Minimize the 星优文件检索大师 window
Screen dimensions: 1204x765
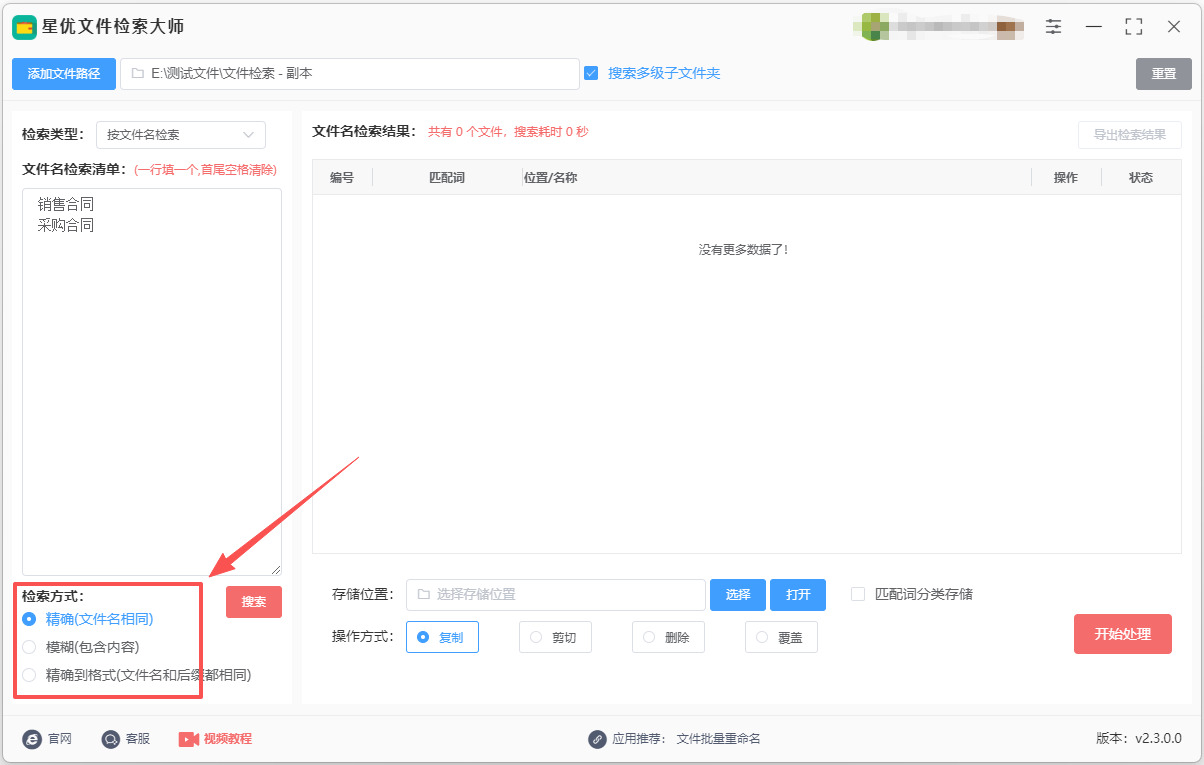click(1094, 27)
